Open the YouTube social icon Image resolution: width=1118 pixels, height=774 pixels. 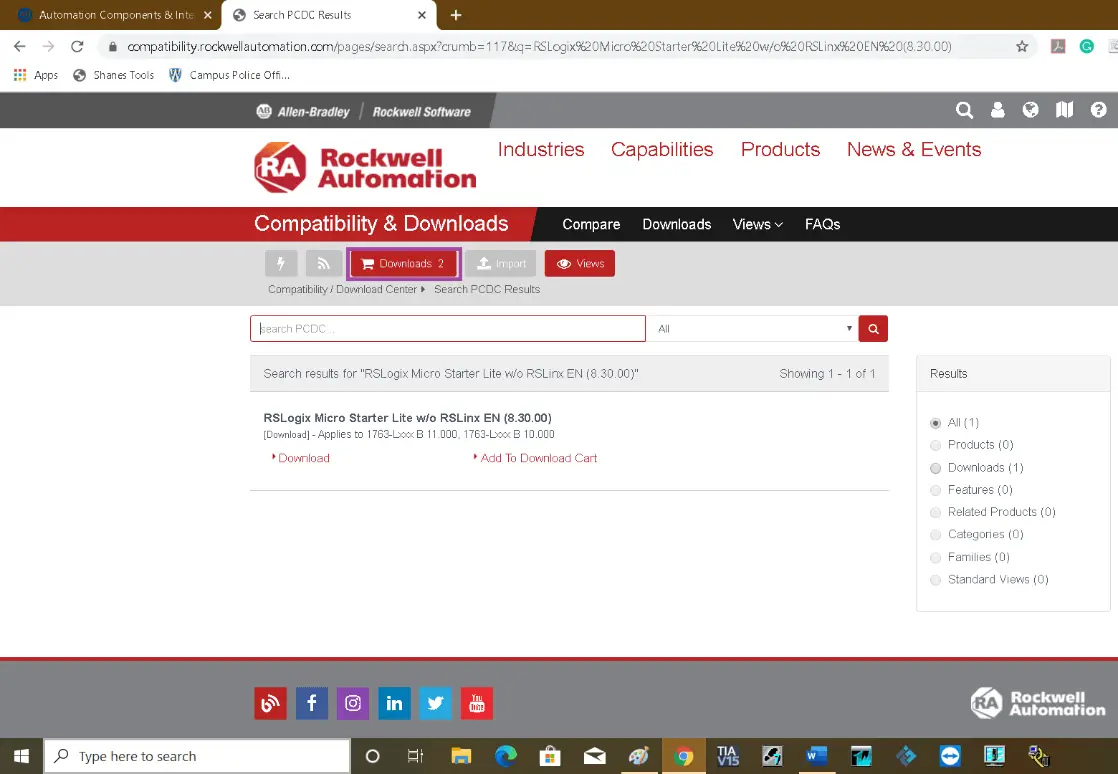coord(476,703)
